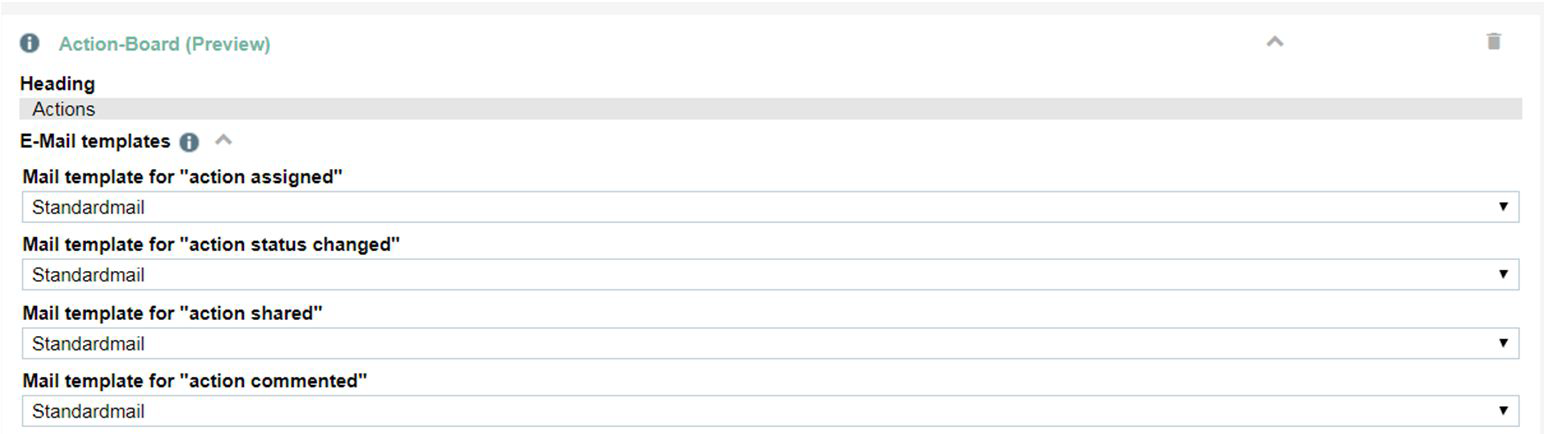Collapse the Action-Board panel with top chevron
Viewport: 1544px width, 434px height.
click(x=1275, y=42)
